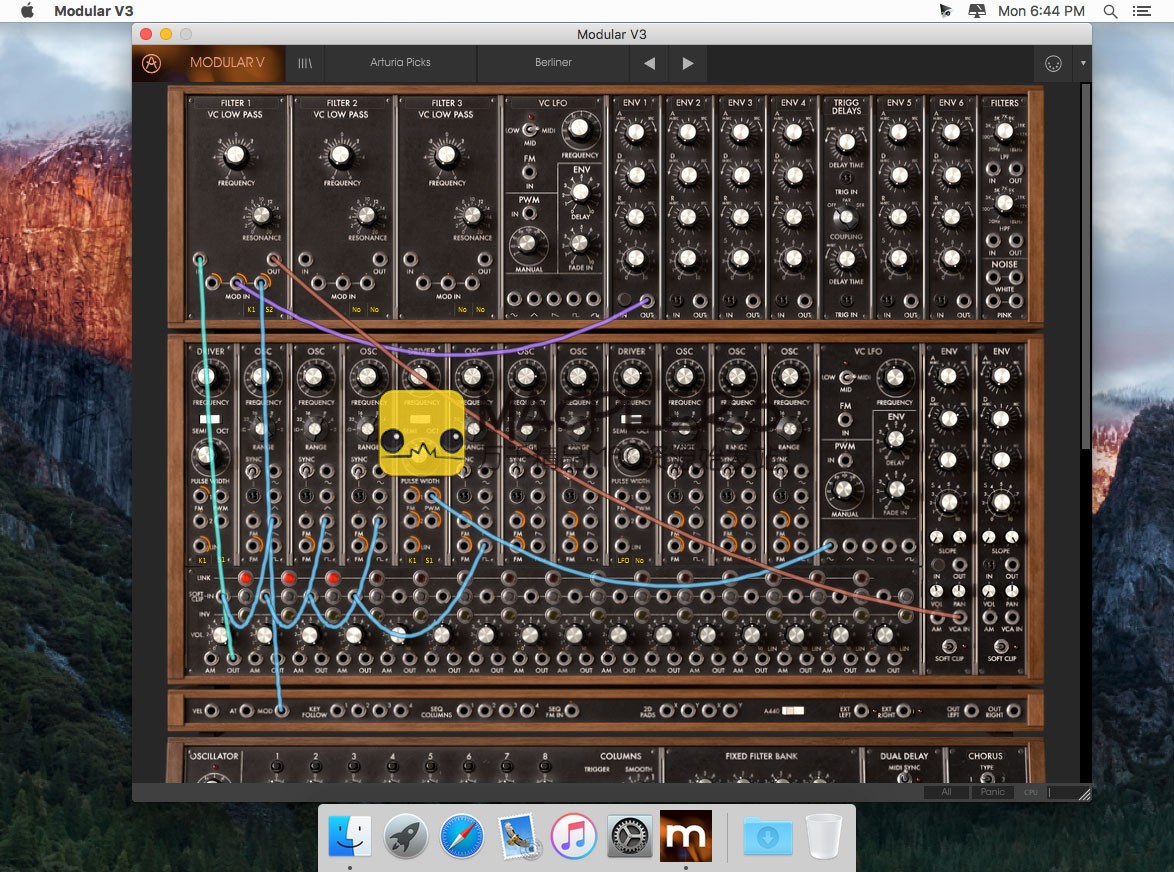
Task: Open the preset browser library icon
Action: pos(305,63)
